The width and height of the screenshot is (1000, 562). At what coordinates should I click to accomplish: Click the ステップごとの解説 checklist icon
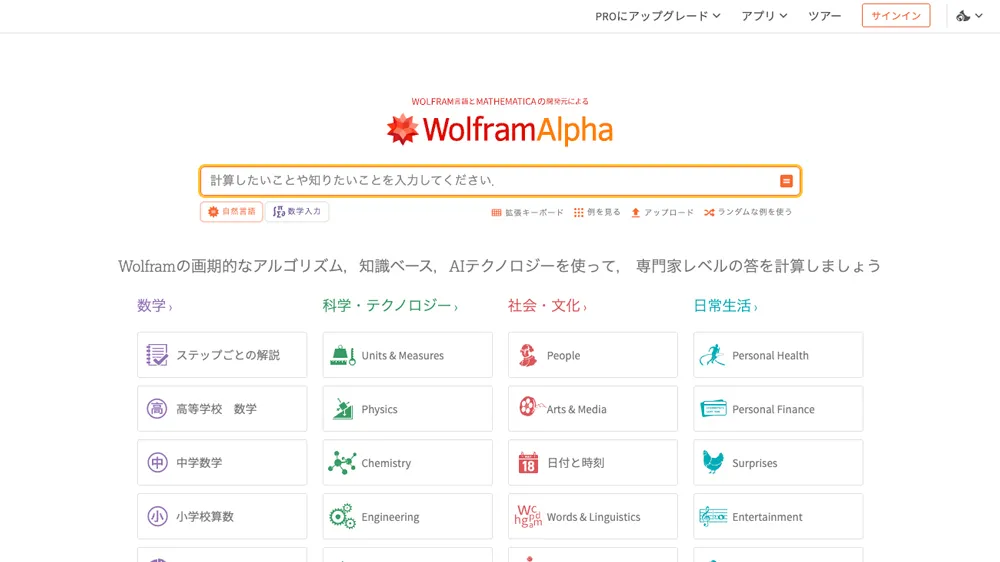click(157, 355)
